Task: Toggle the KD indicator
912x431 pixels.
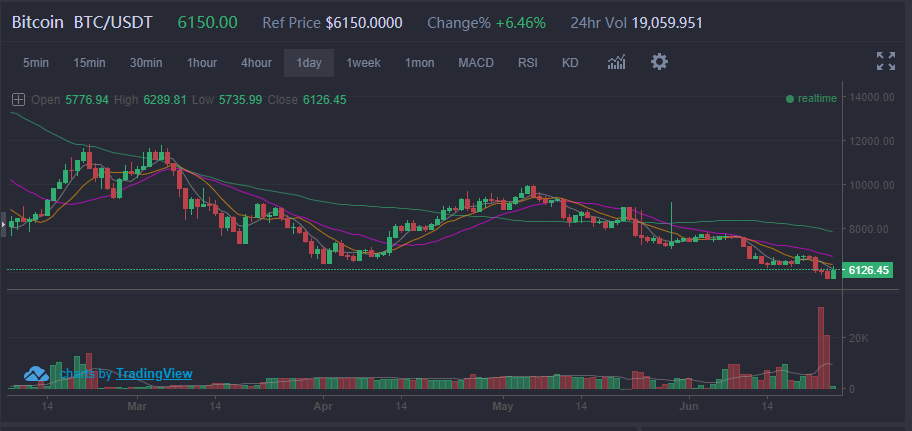Action: [570, 63]
